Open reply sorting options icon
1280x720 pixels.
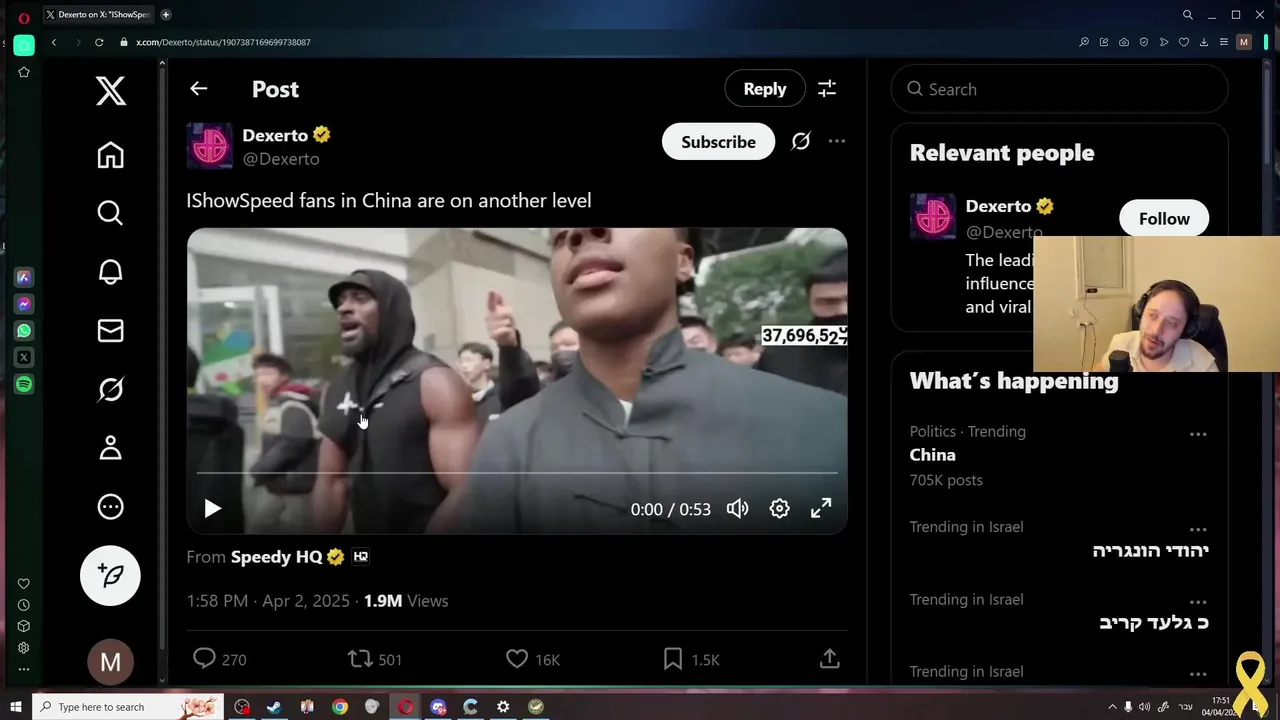[x=827, y=89]
